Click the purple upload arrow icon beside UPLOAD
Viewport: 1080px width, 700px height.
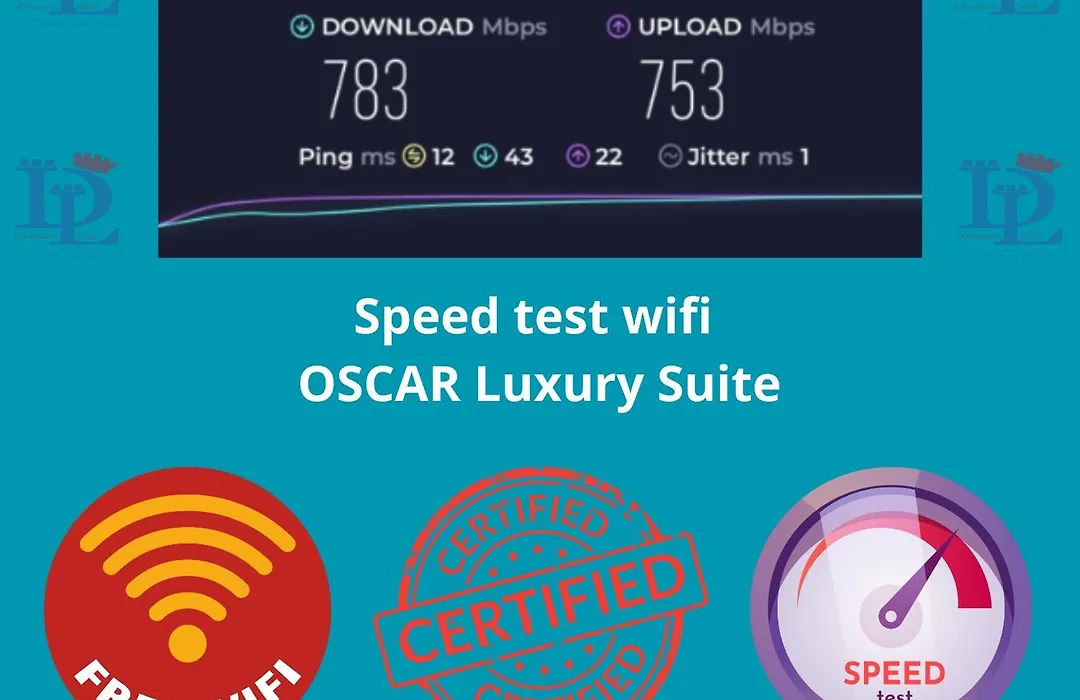tap(618, 27)
